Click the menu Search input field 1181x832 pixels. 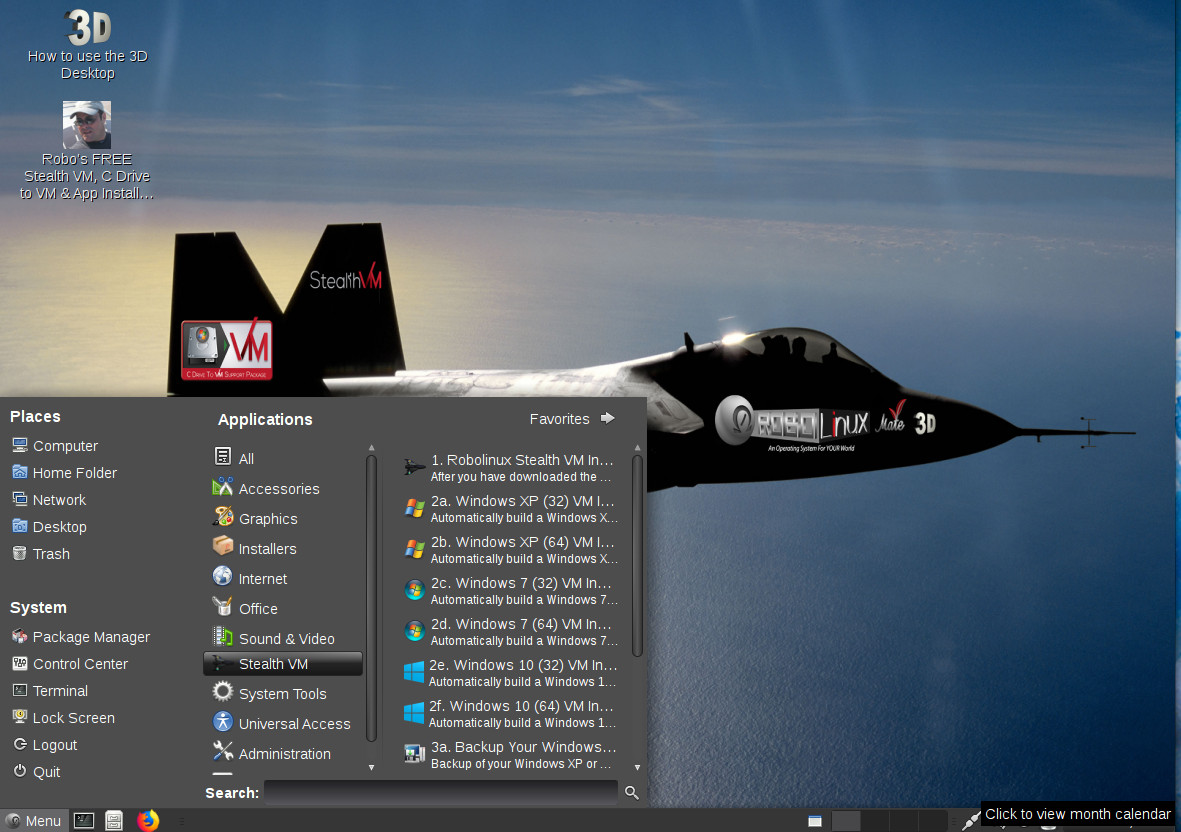441,792
